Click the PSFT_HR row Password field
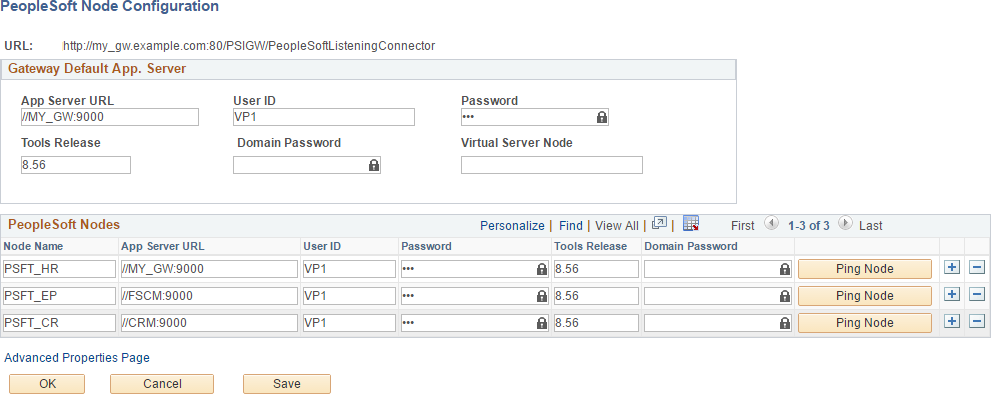The height and width of the screenshot is (394, 991). pyautogui.click(x=474, y=269)
